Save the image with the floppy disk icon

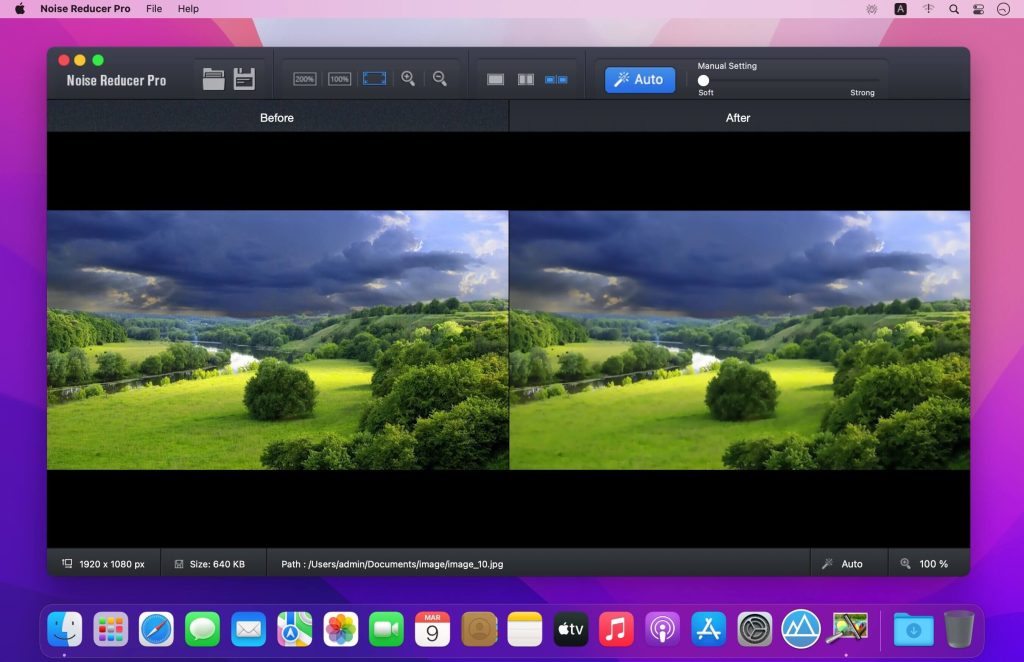pyautogui.click(x=244, y=79)
